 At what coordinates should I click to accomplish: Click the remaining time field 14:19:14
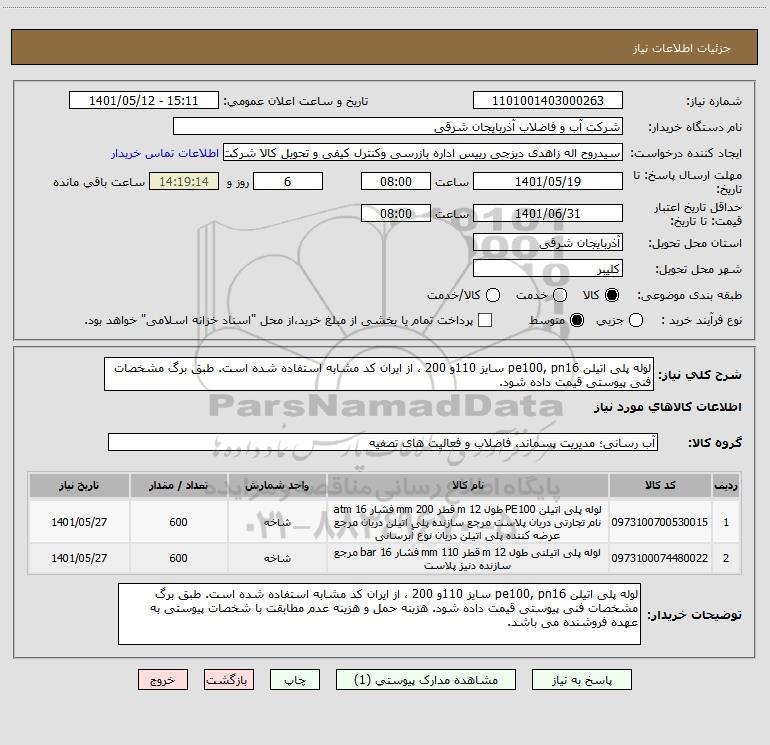(184, 181)
